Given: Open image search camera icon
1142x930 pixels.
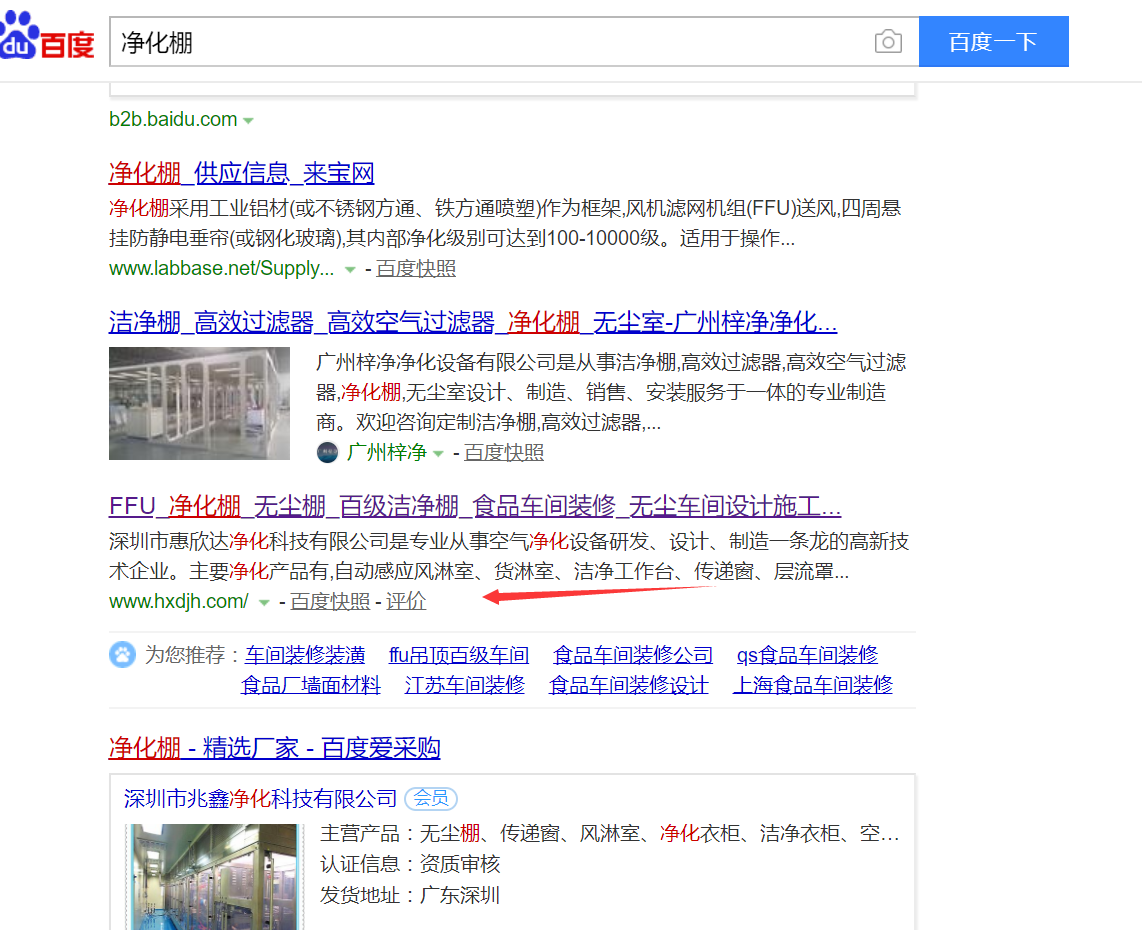Looking at the screenshot, I should [x=888, y=42].
